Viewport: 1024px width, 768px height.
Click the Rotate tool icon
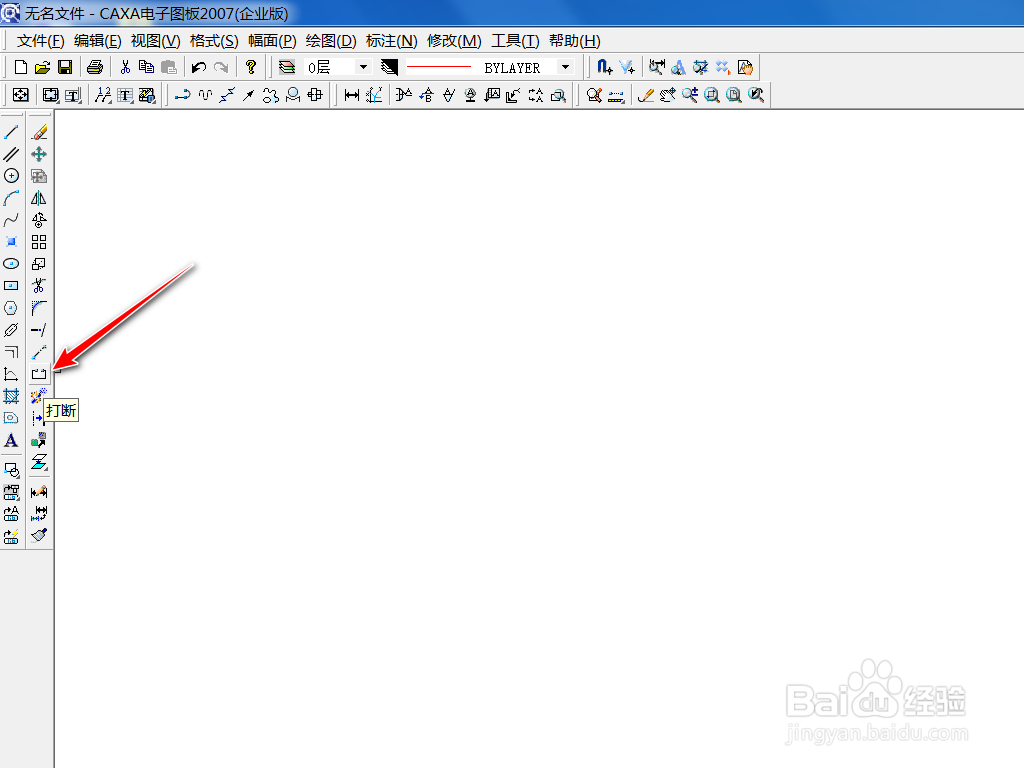(39, 220)
